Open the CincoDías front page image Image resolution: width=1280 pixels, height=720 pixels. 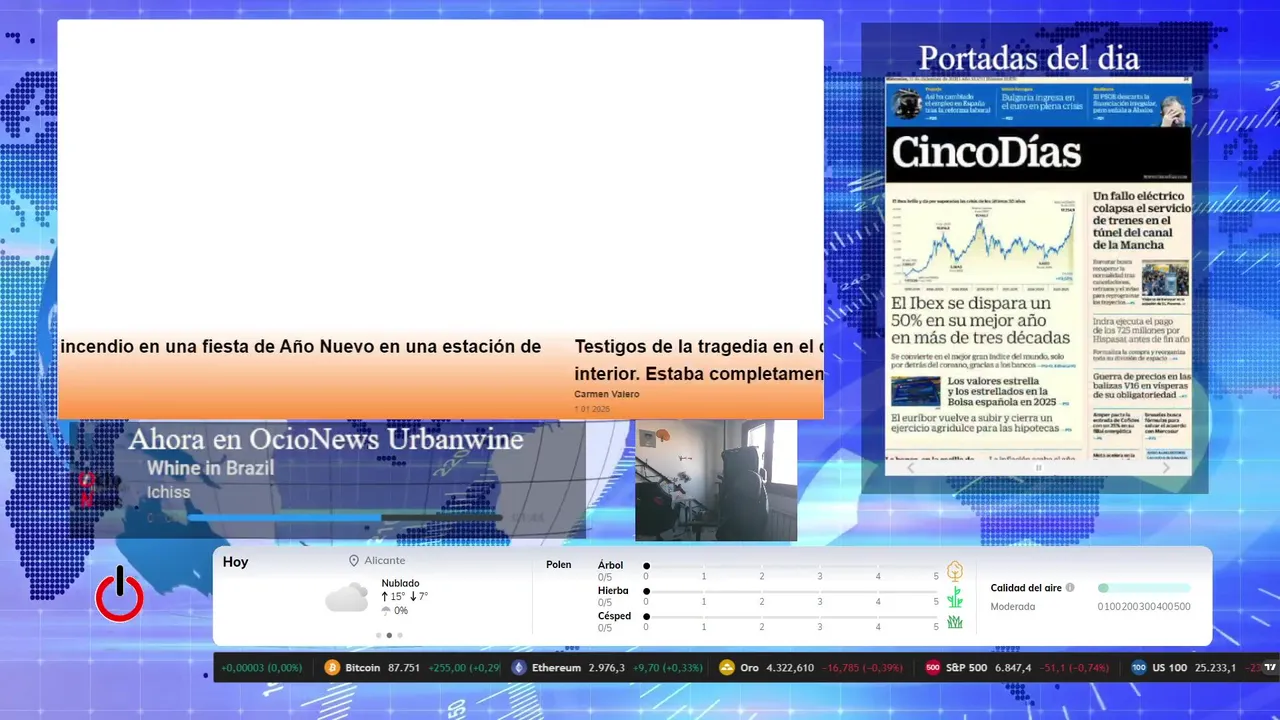click(x=1038, y=267)
